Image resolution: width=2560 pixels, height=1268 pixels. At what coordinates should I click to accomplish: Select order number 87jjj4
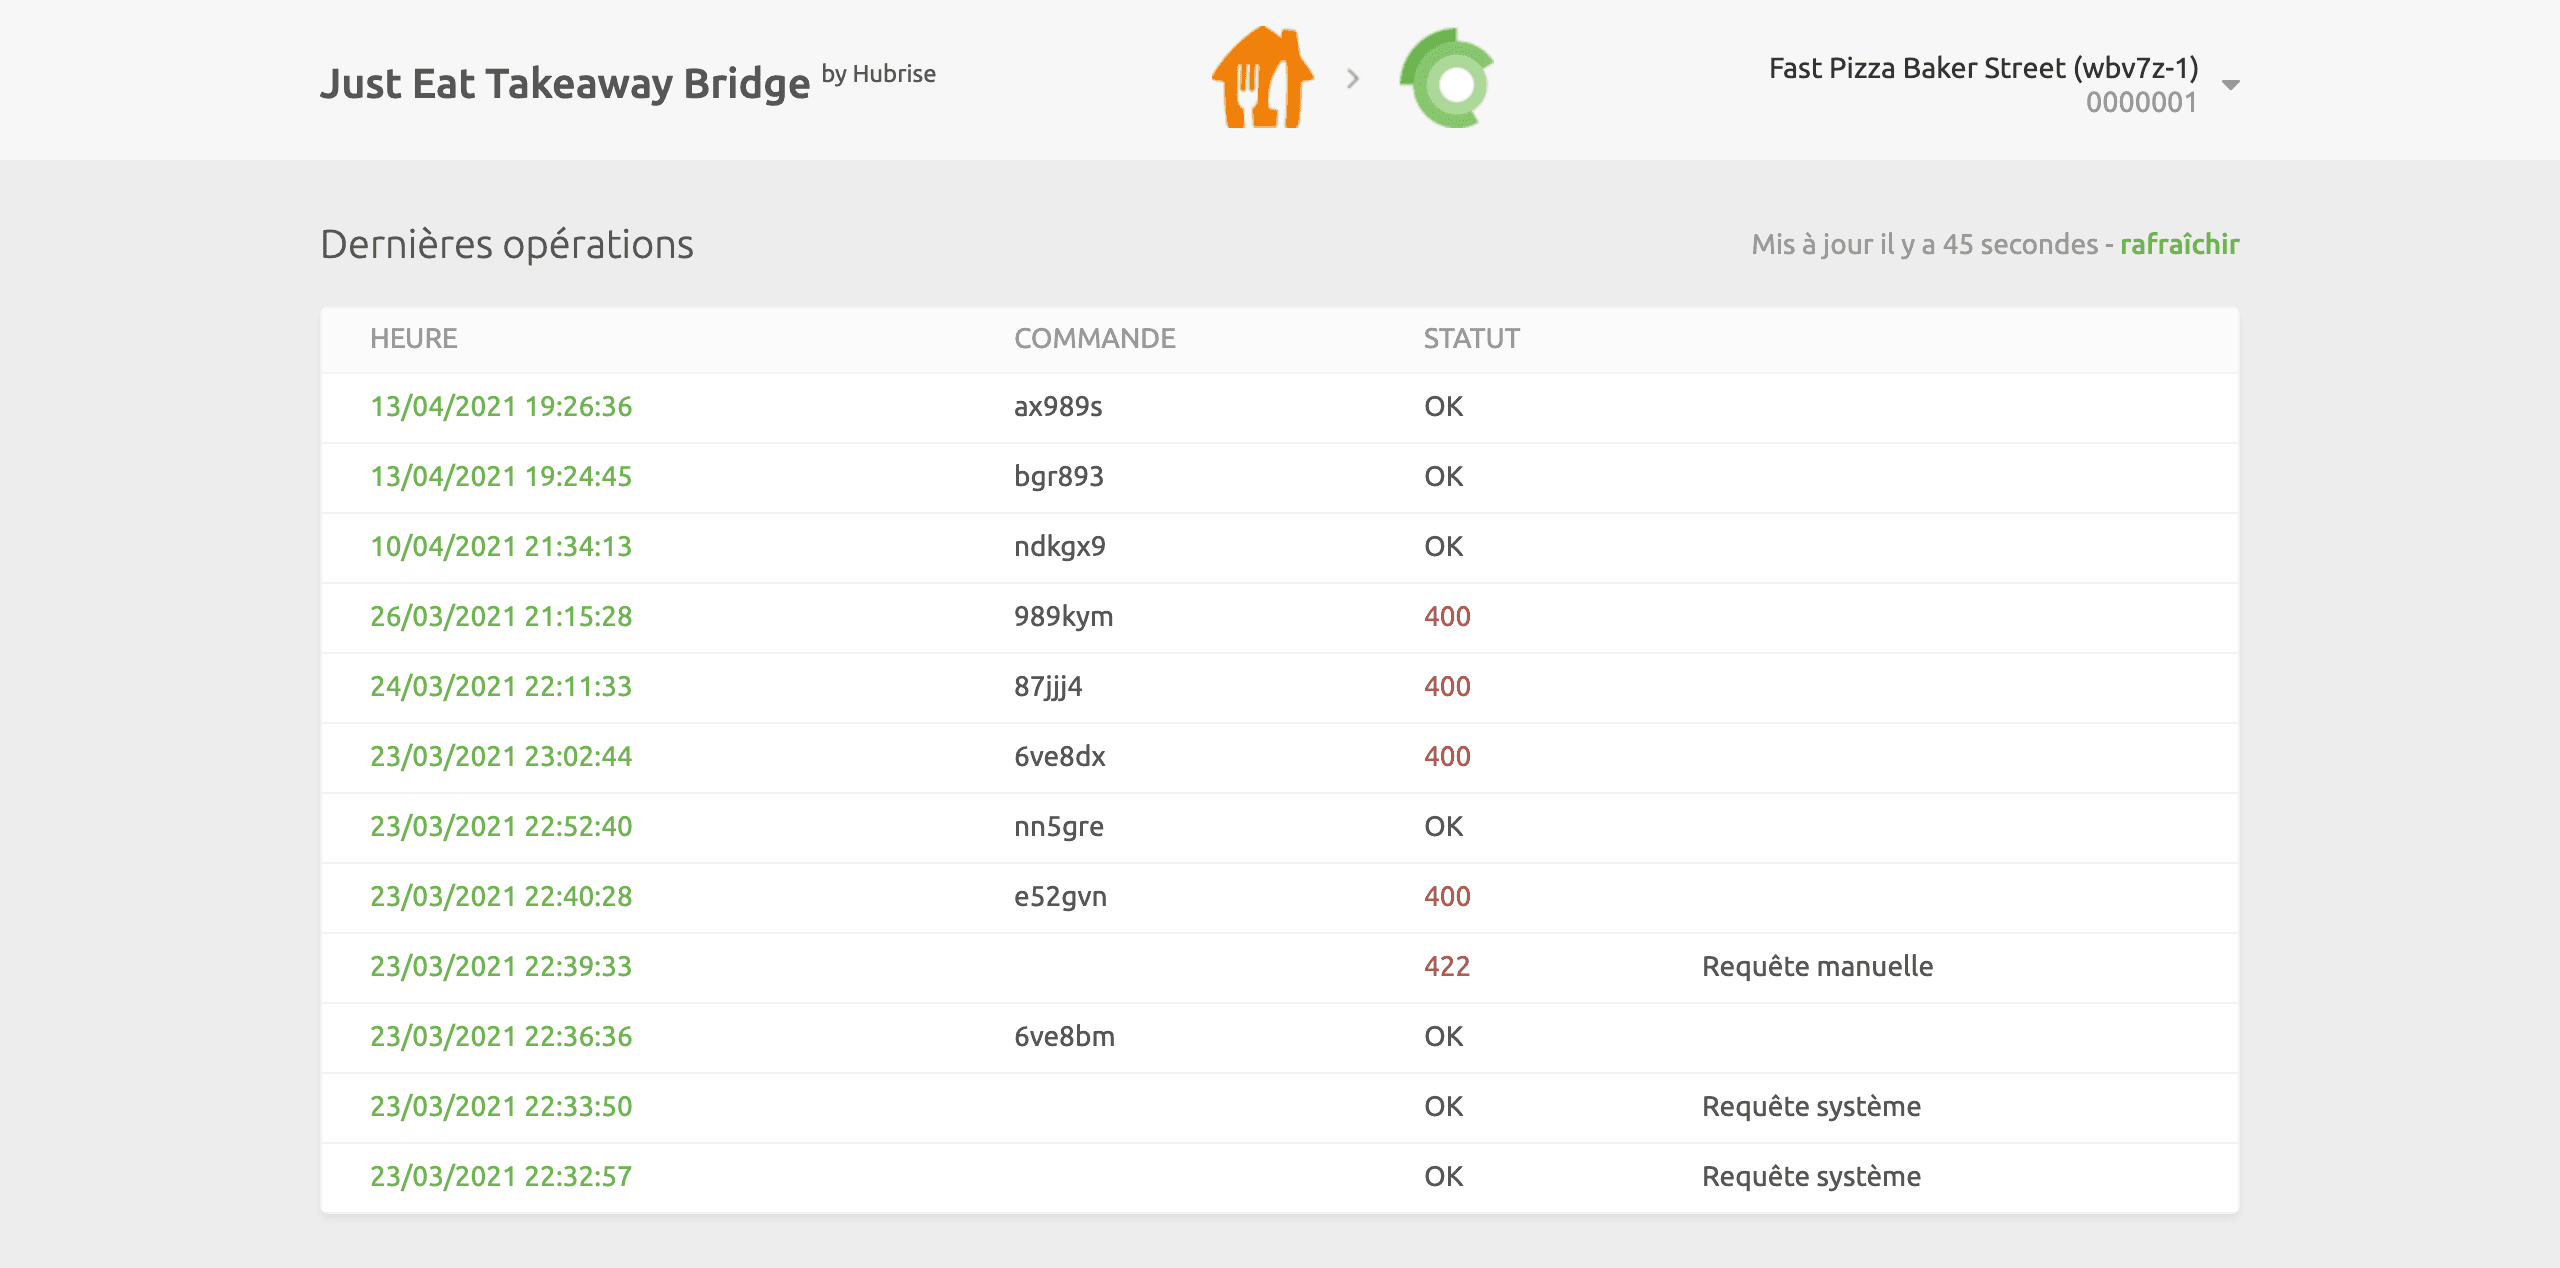click(1048, 687)
